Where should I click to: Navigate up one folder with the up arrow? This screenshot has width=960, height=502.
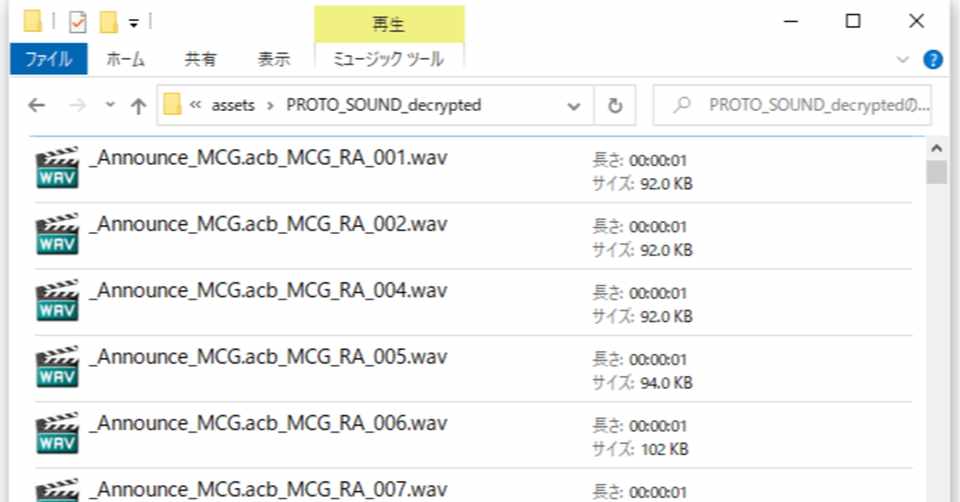(x=138, y=106)
